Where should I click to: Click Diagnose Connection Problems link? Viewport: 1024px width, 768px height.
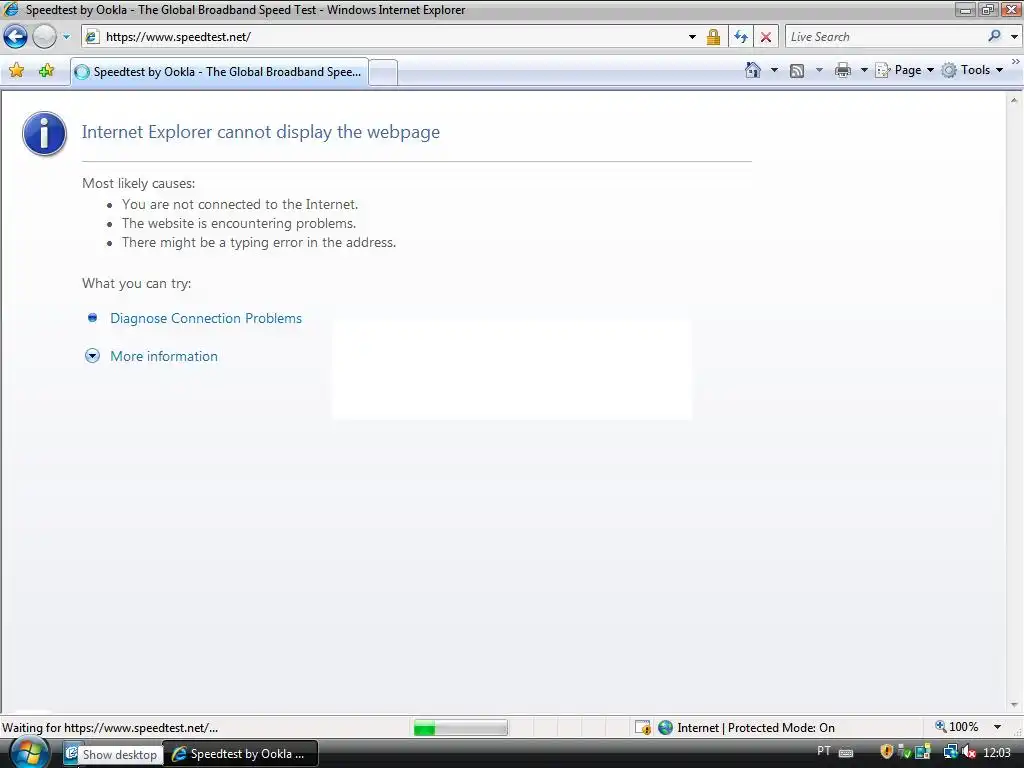(x=206, y=318)
